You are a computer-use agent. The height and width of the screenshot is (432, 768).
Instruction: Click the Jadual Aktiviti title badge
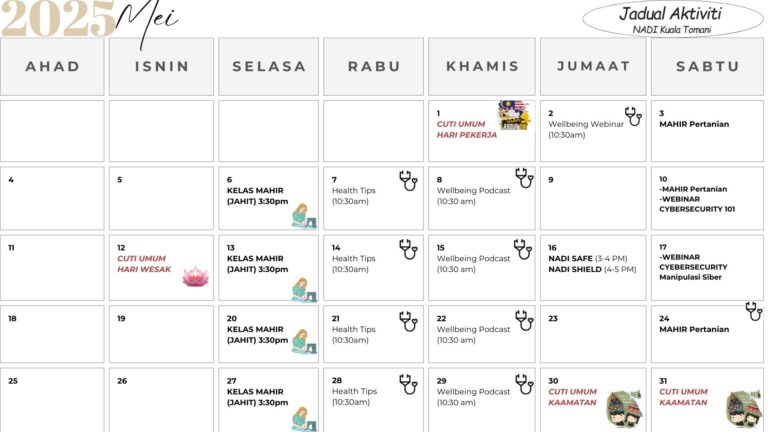coord(673,18)
